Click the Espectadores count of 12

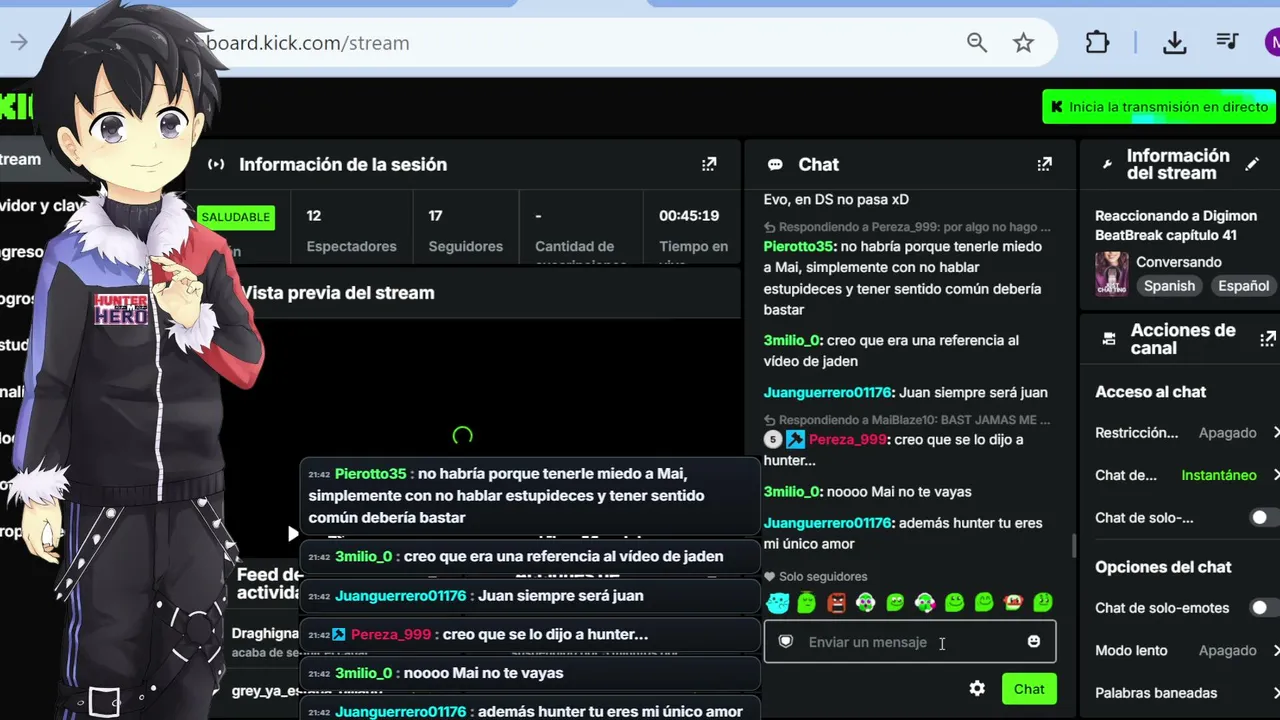pyautogui.click(x=314, y=215)
